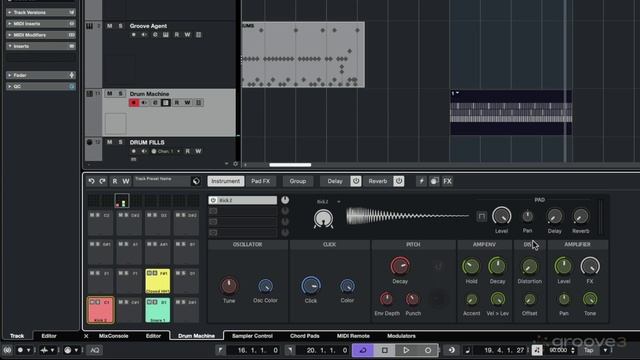Open Groove Agent instrument editor keyboard icon
640x360 pixels.
point(166,35)
